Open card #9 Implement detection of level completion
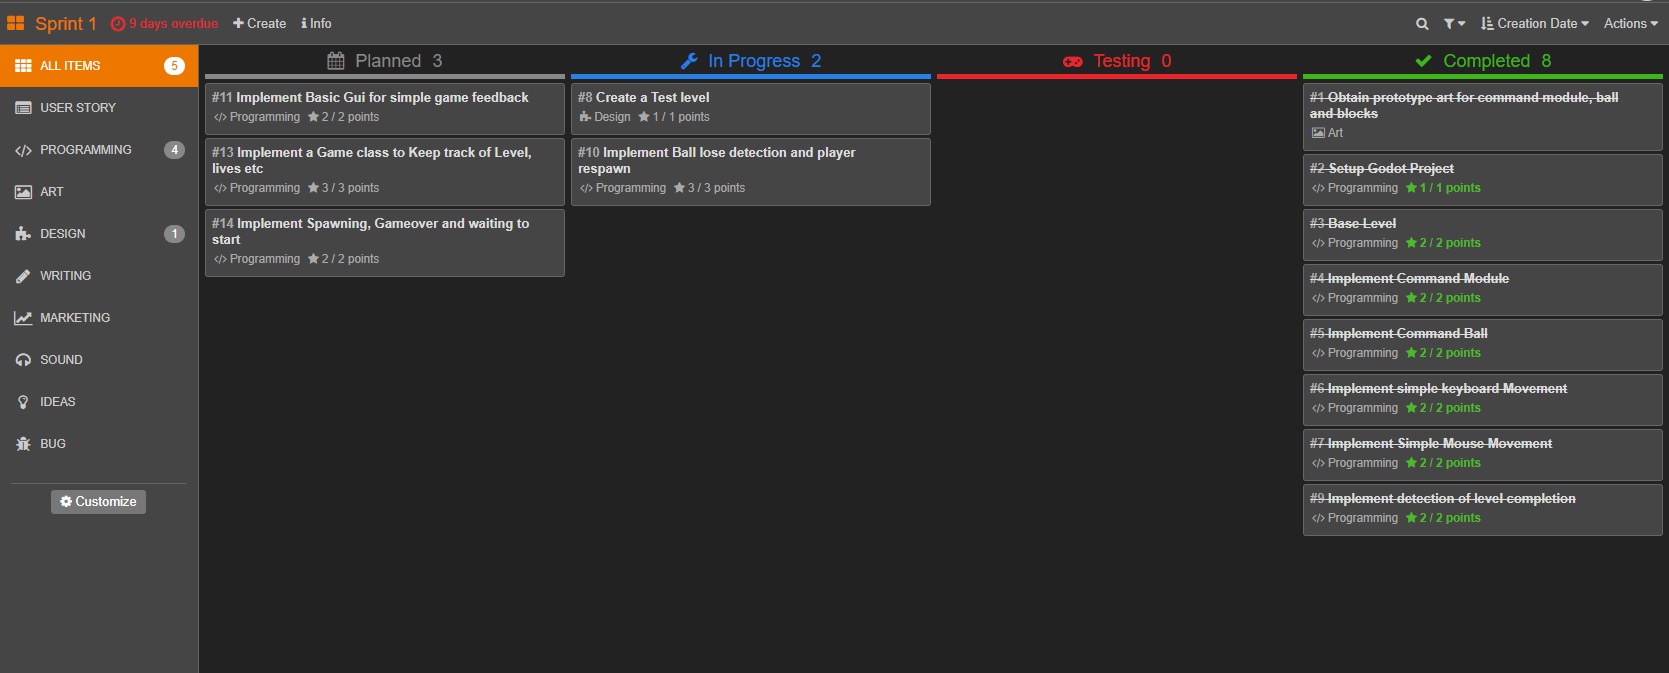 (x=1483, y=510)
